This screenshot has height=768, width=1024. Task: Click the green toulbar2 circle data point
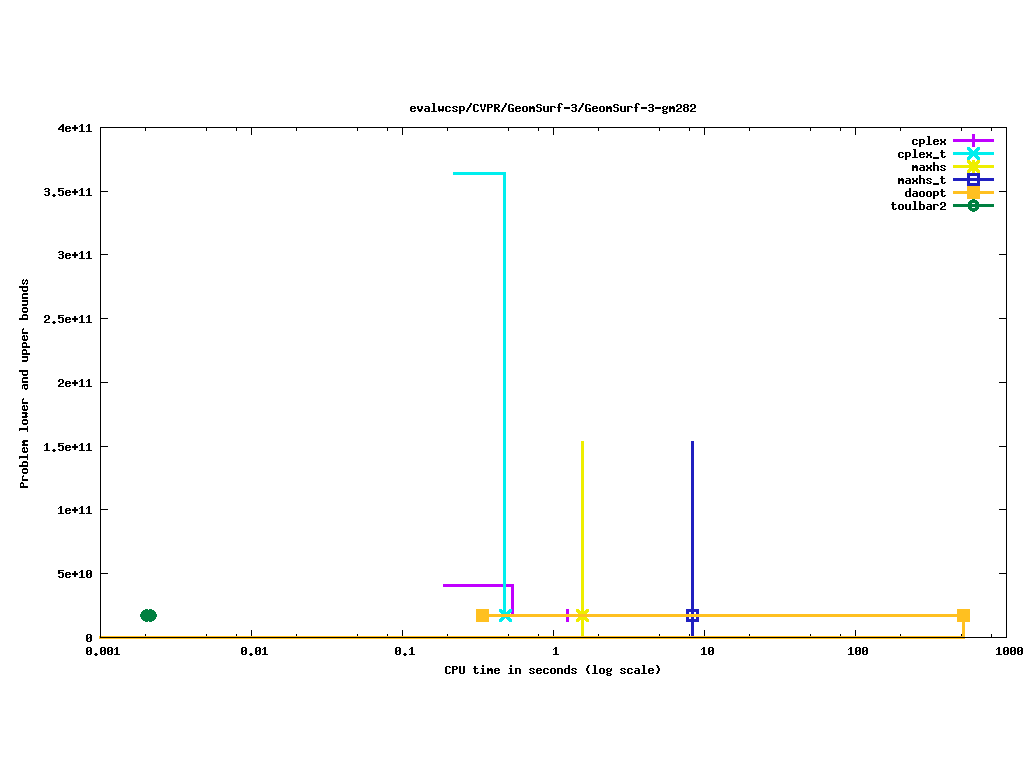pyautogui.click(x=148, y=615)
